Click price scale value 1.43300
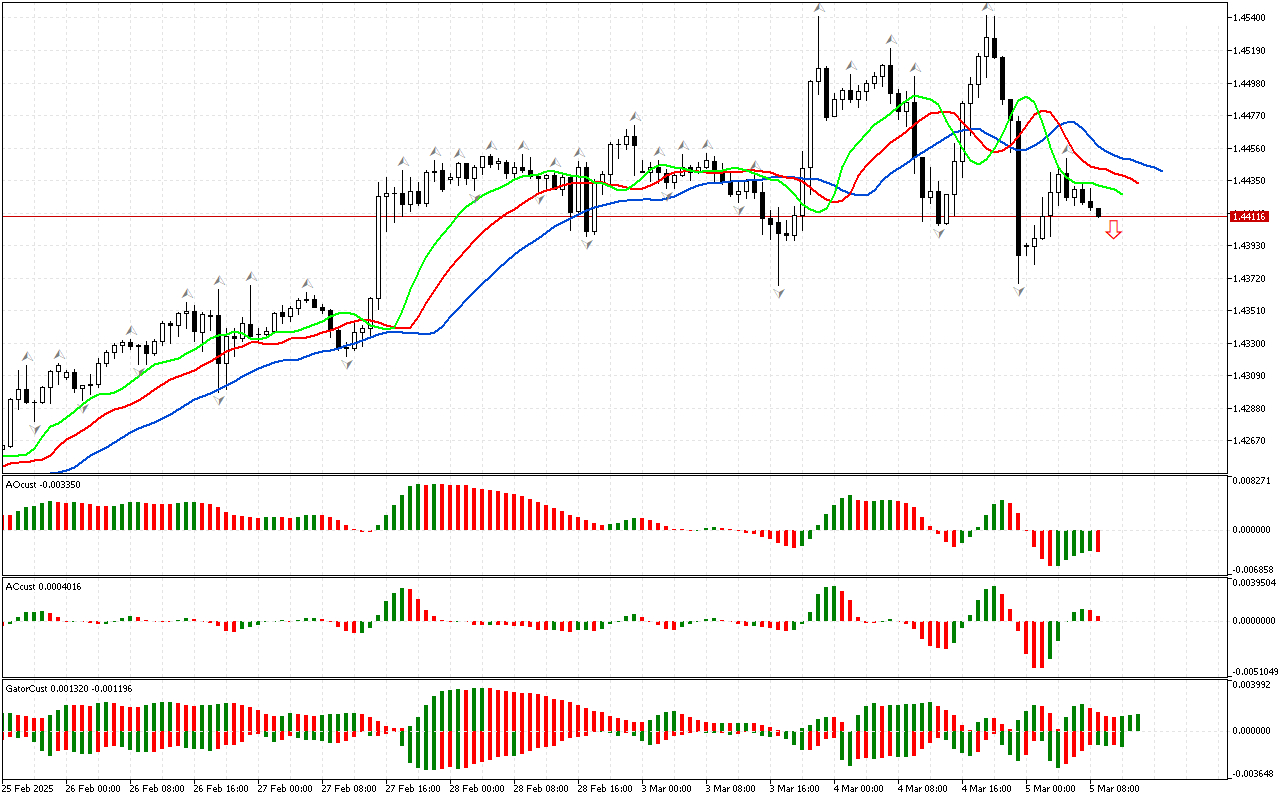 (x=1249, y=343)
